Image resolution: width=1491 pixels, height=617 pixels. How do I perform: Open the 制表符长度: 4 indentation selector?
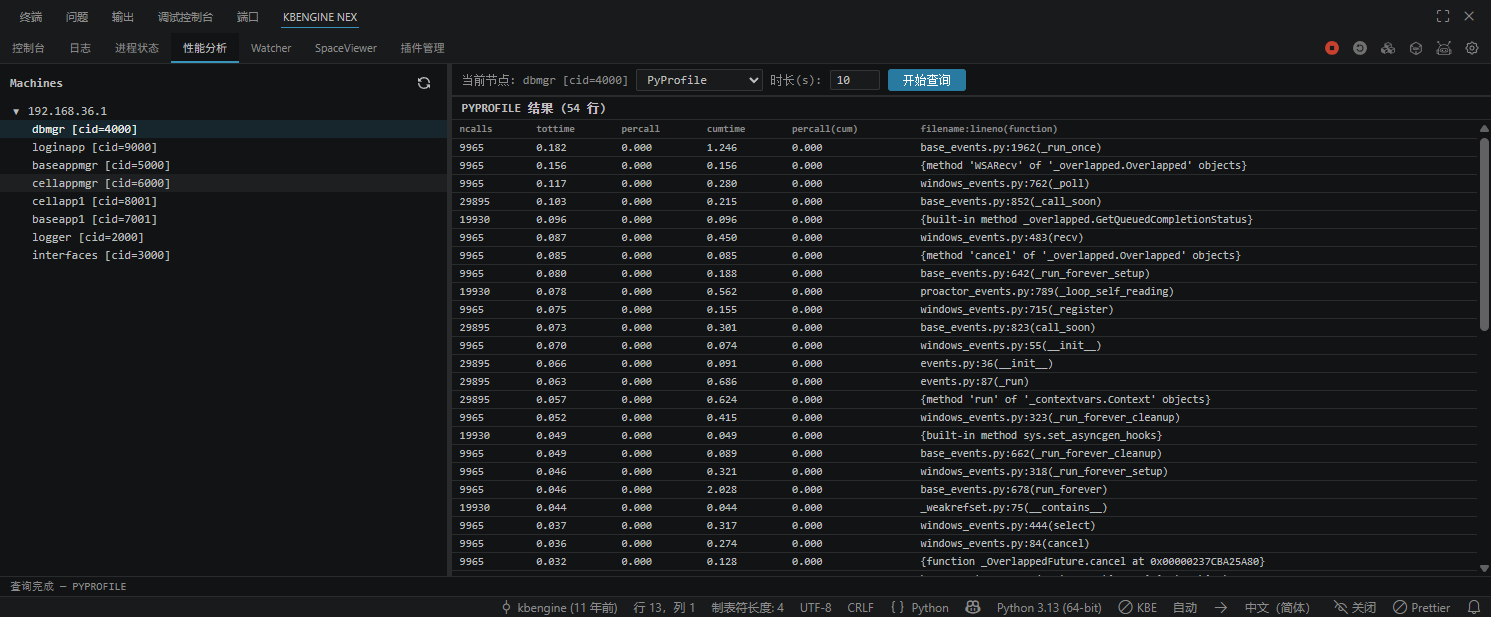(747, 607)
